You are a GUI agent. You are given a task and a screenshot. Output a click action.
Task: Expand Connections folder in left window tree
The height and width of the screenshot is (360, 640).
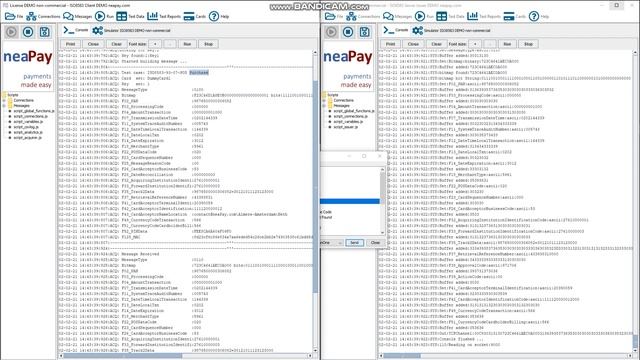tap(4, 100)
